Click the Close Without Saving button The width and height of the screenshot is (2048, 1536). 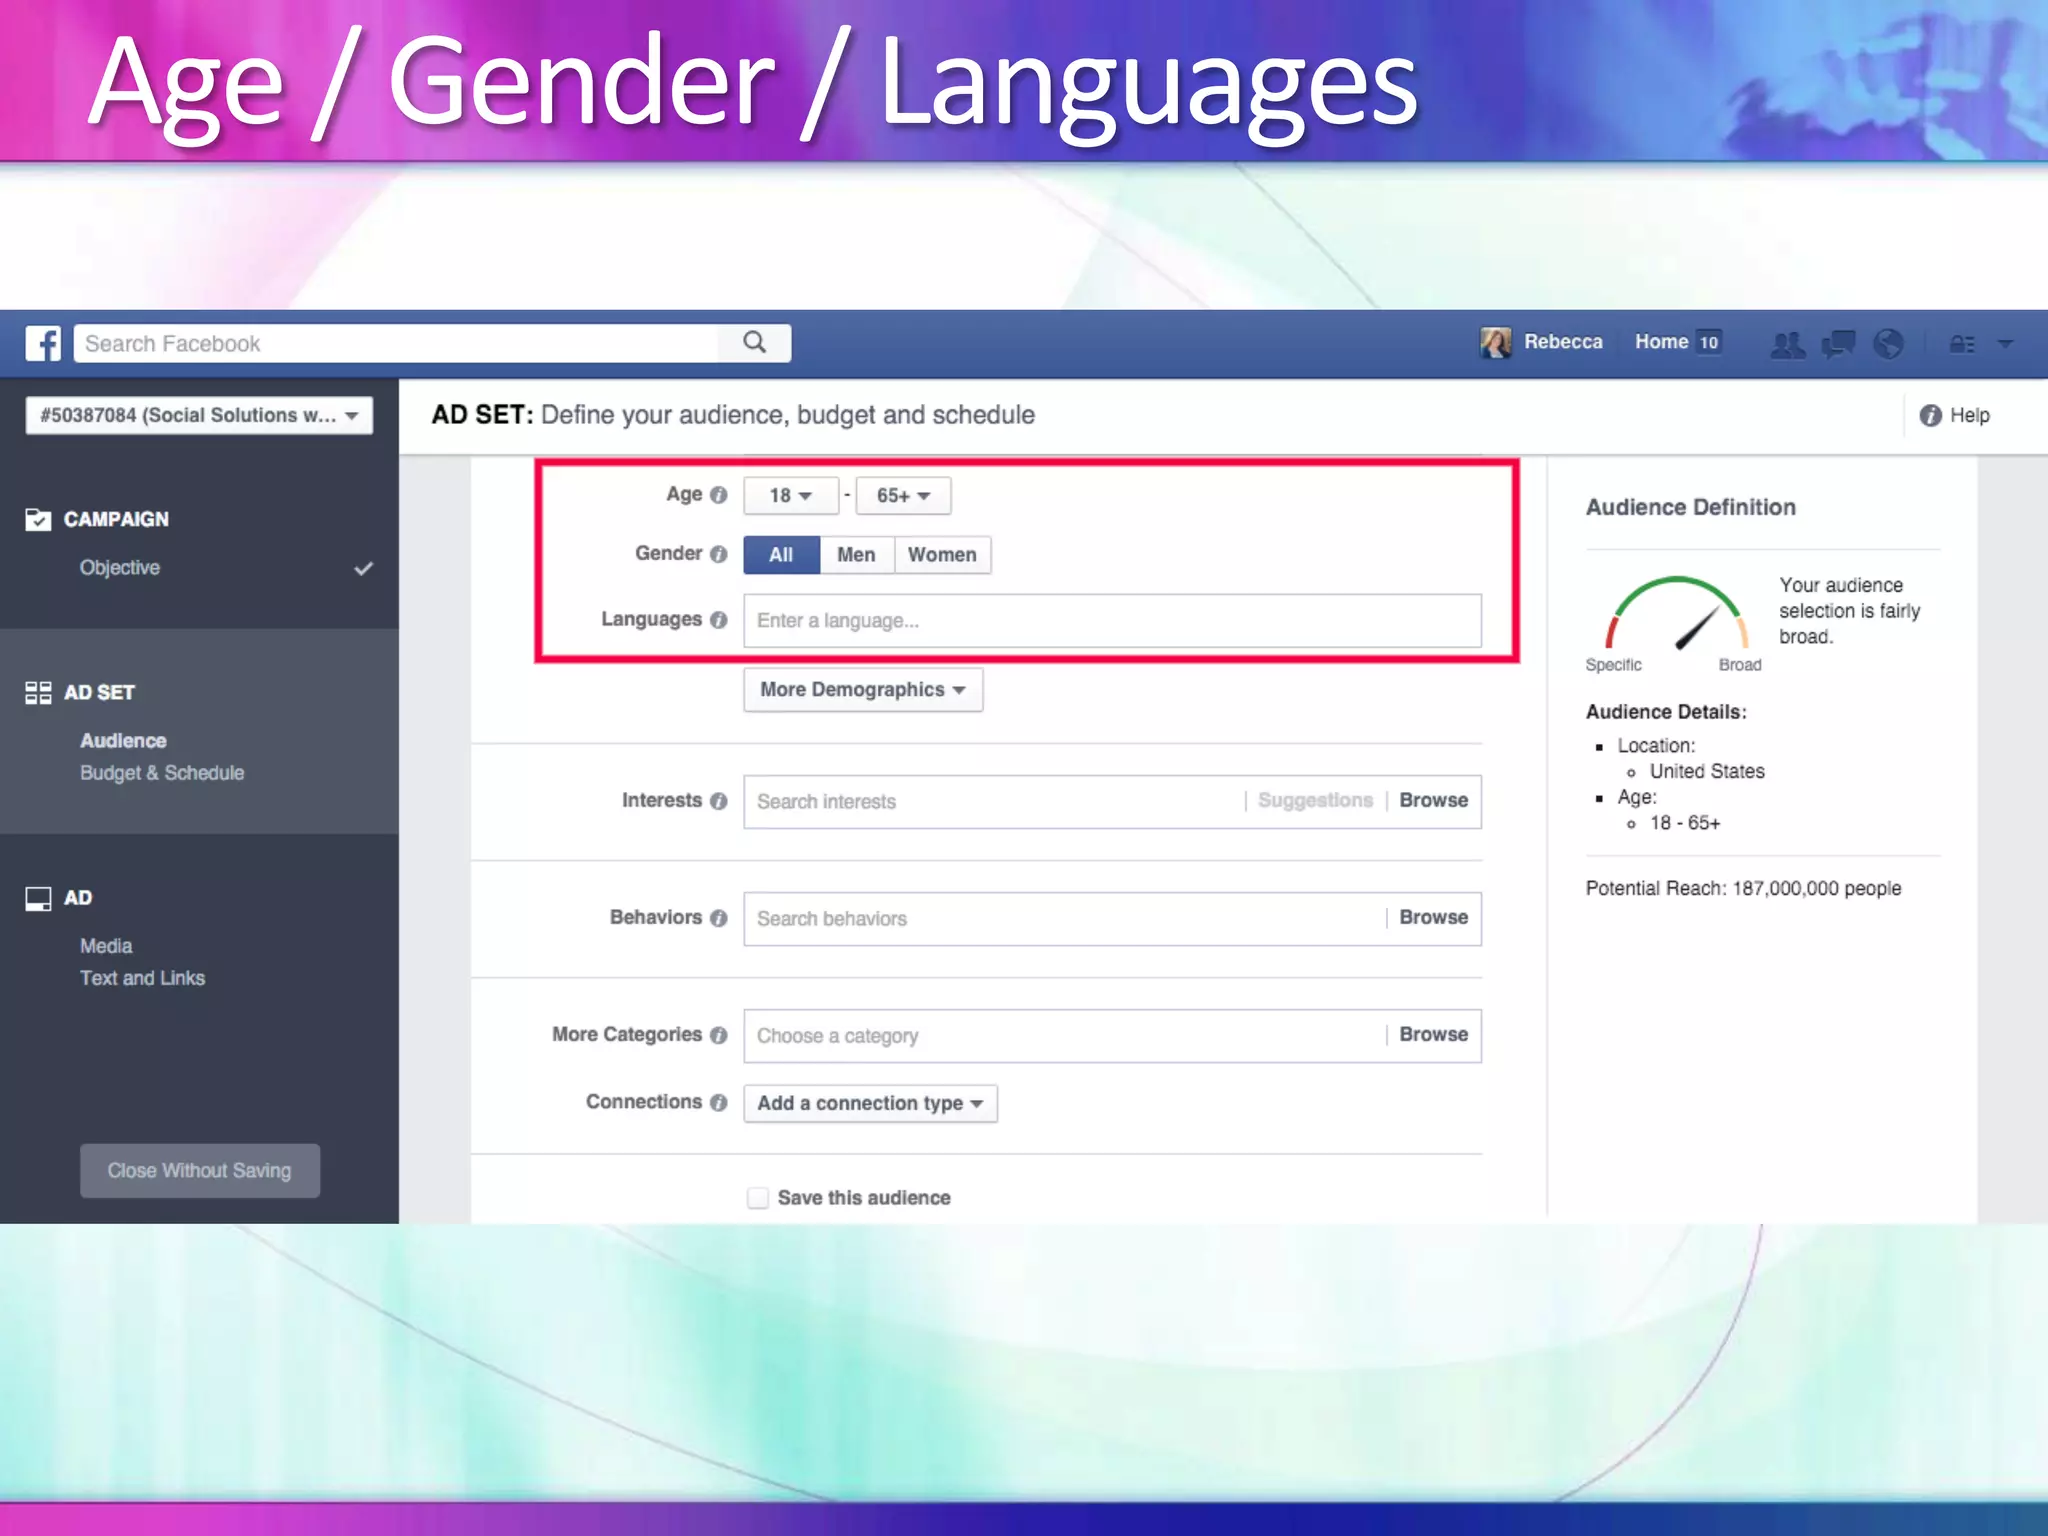[200, 1170]
